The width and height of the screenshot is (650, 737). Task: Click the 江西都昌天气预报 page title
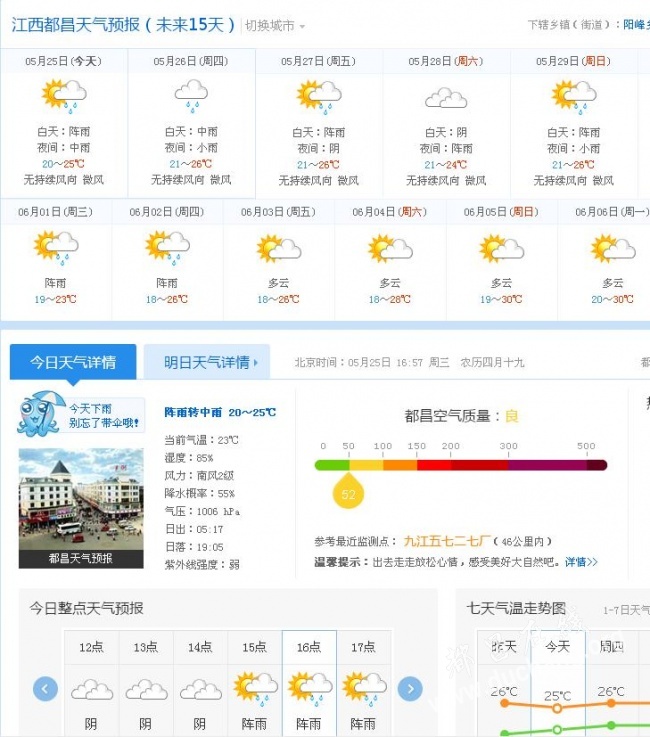click(x=123, y=24)
